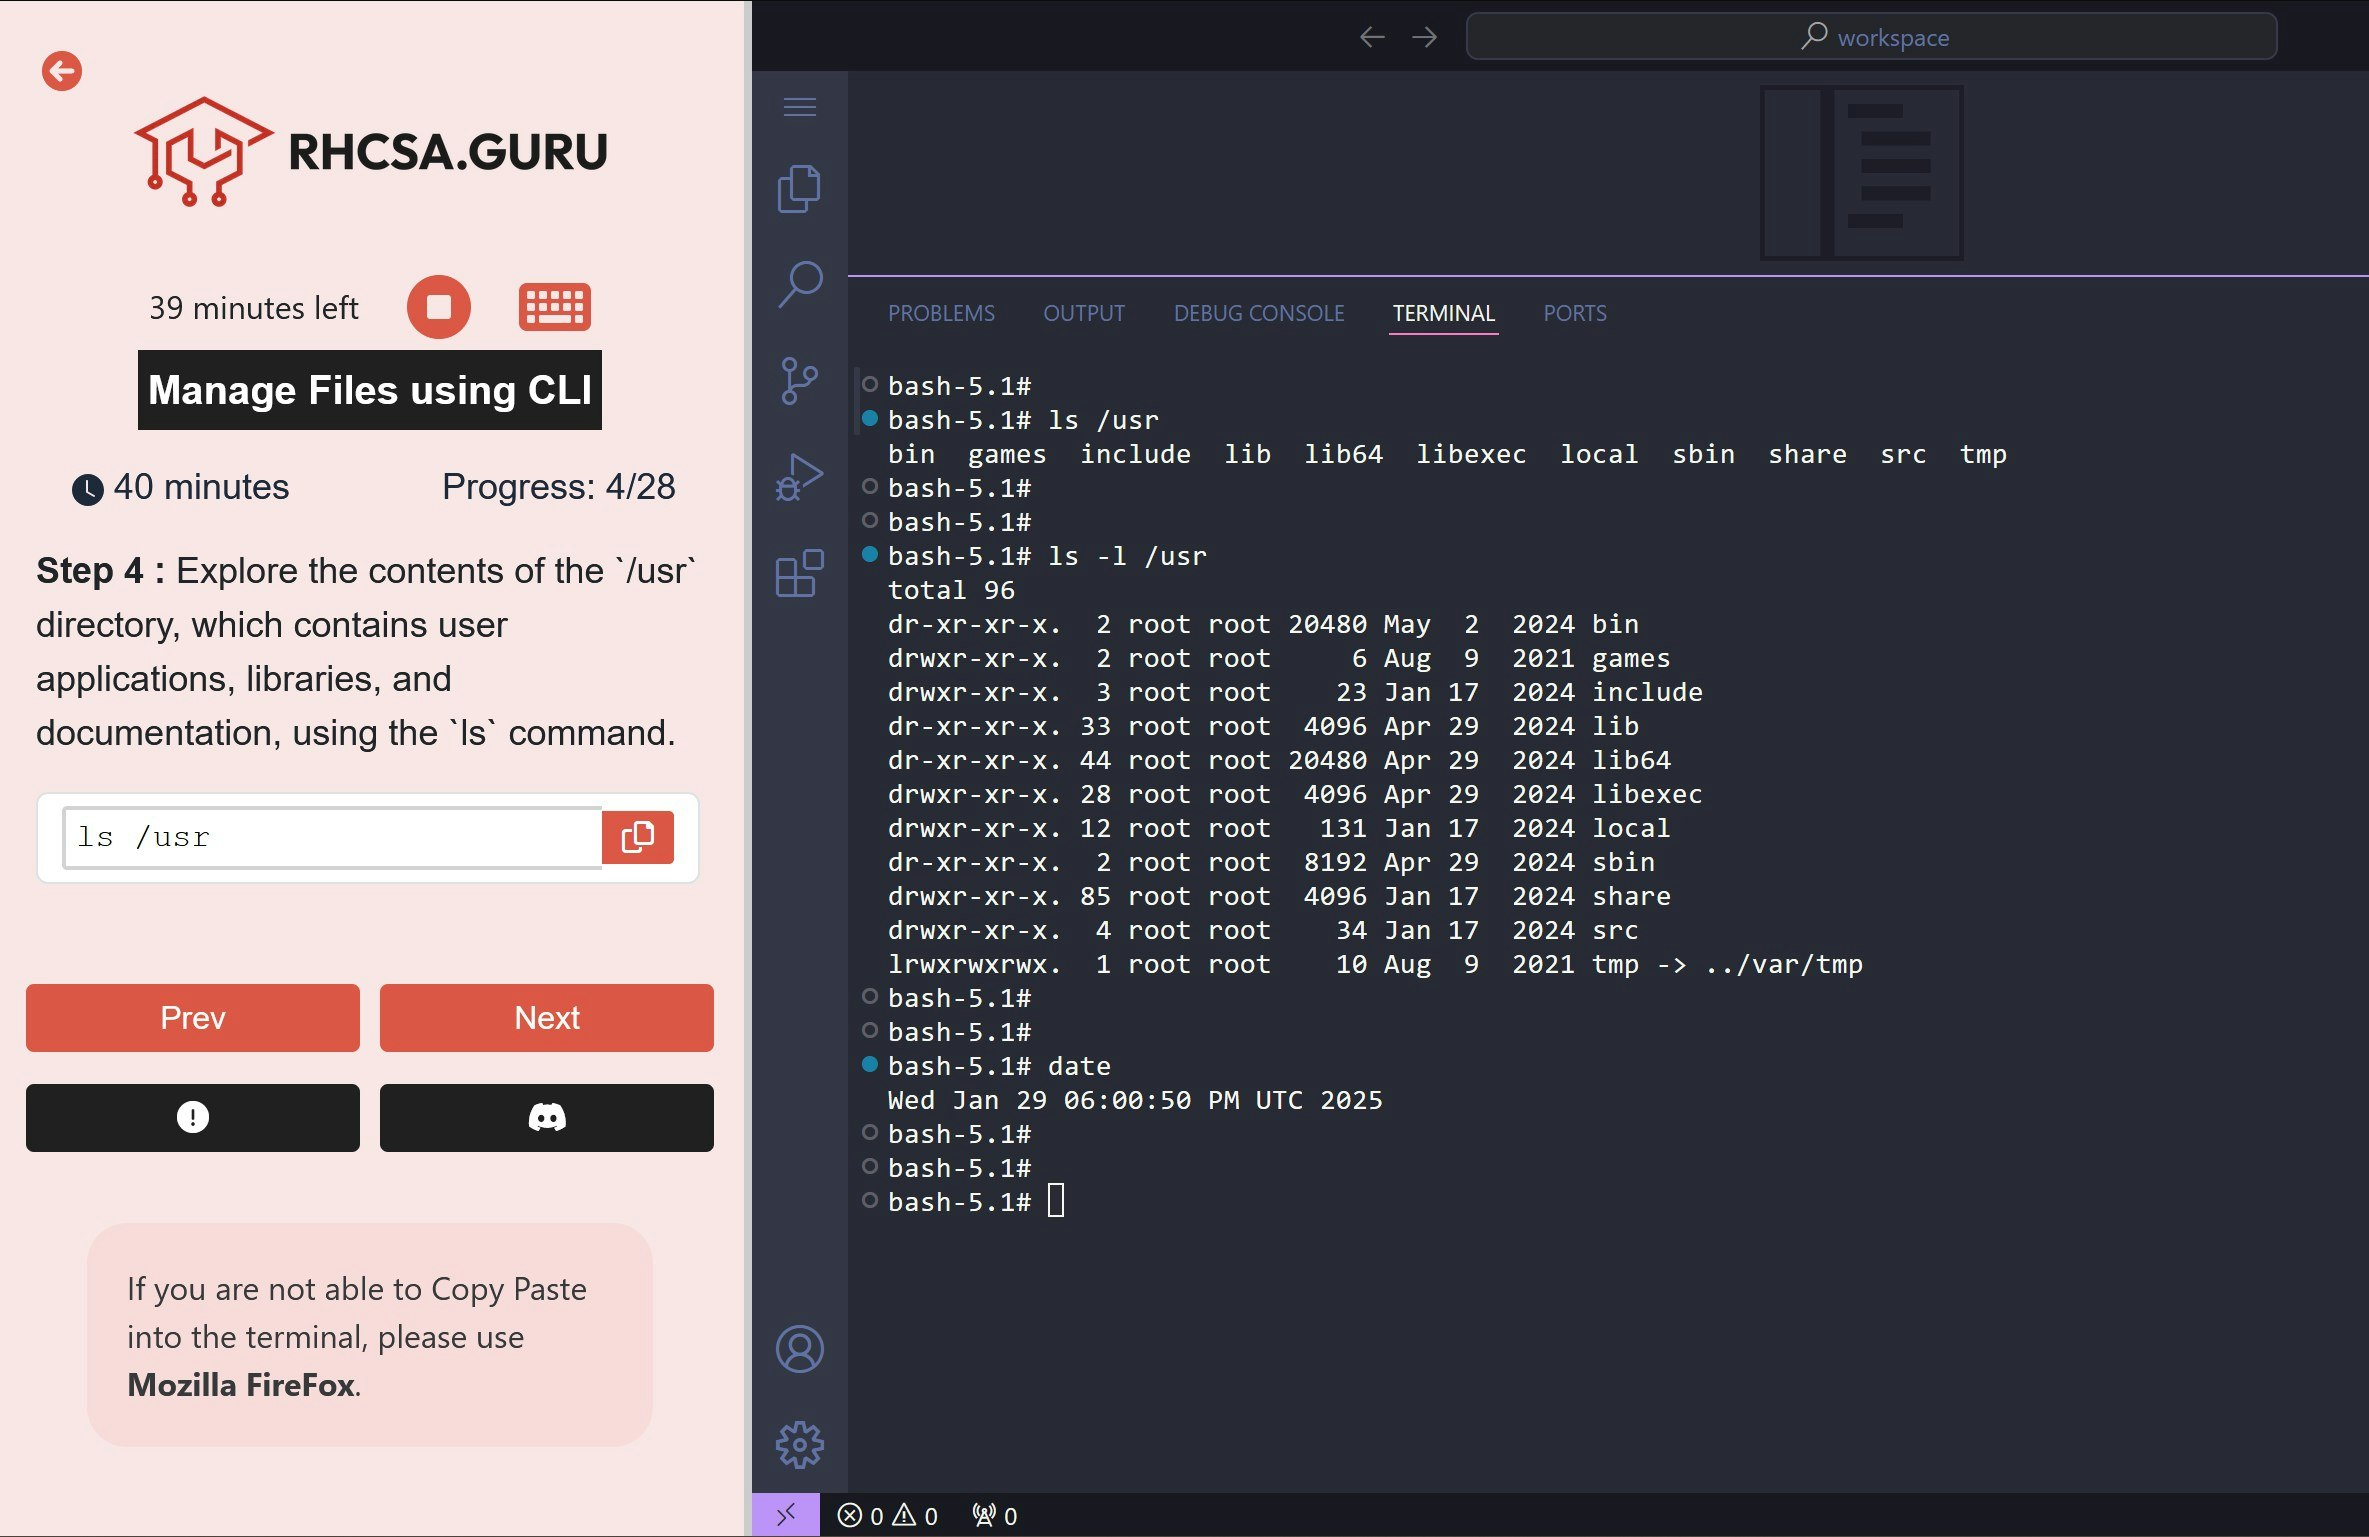Click the 'libexec' row in the listing
Screen dimensions: 2369x1537
click(1295, 794)
